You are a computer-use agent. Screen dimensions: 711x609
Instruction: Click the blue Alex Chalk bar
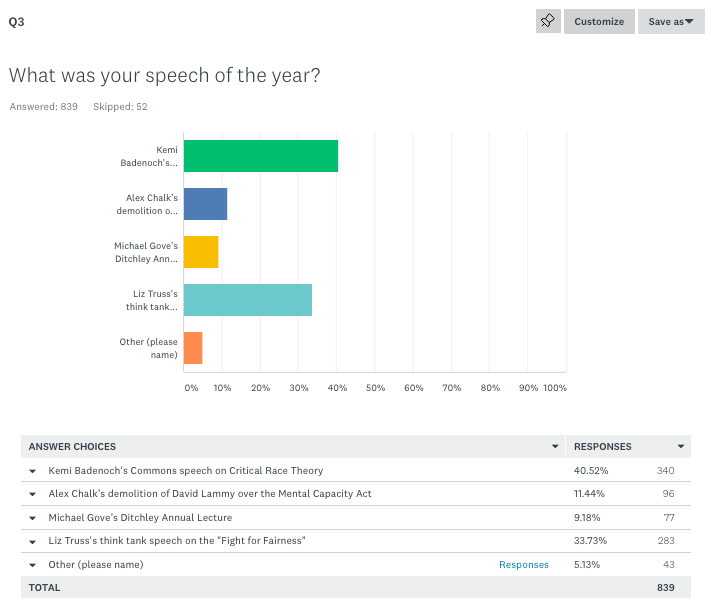pos(205,204)
